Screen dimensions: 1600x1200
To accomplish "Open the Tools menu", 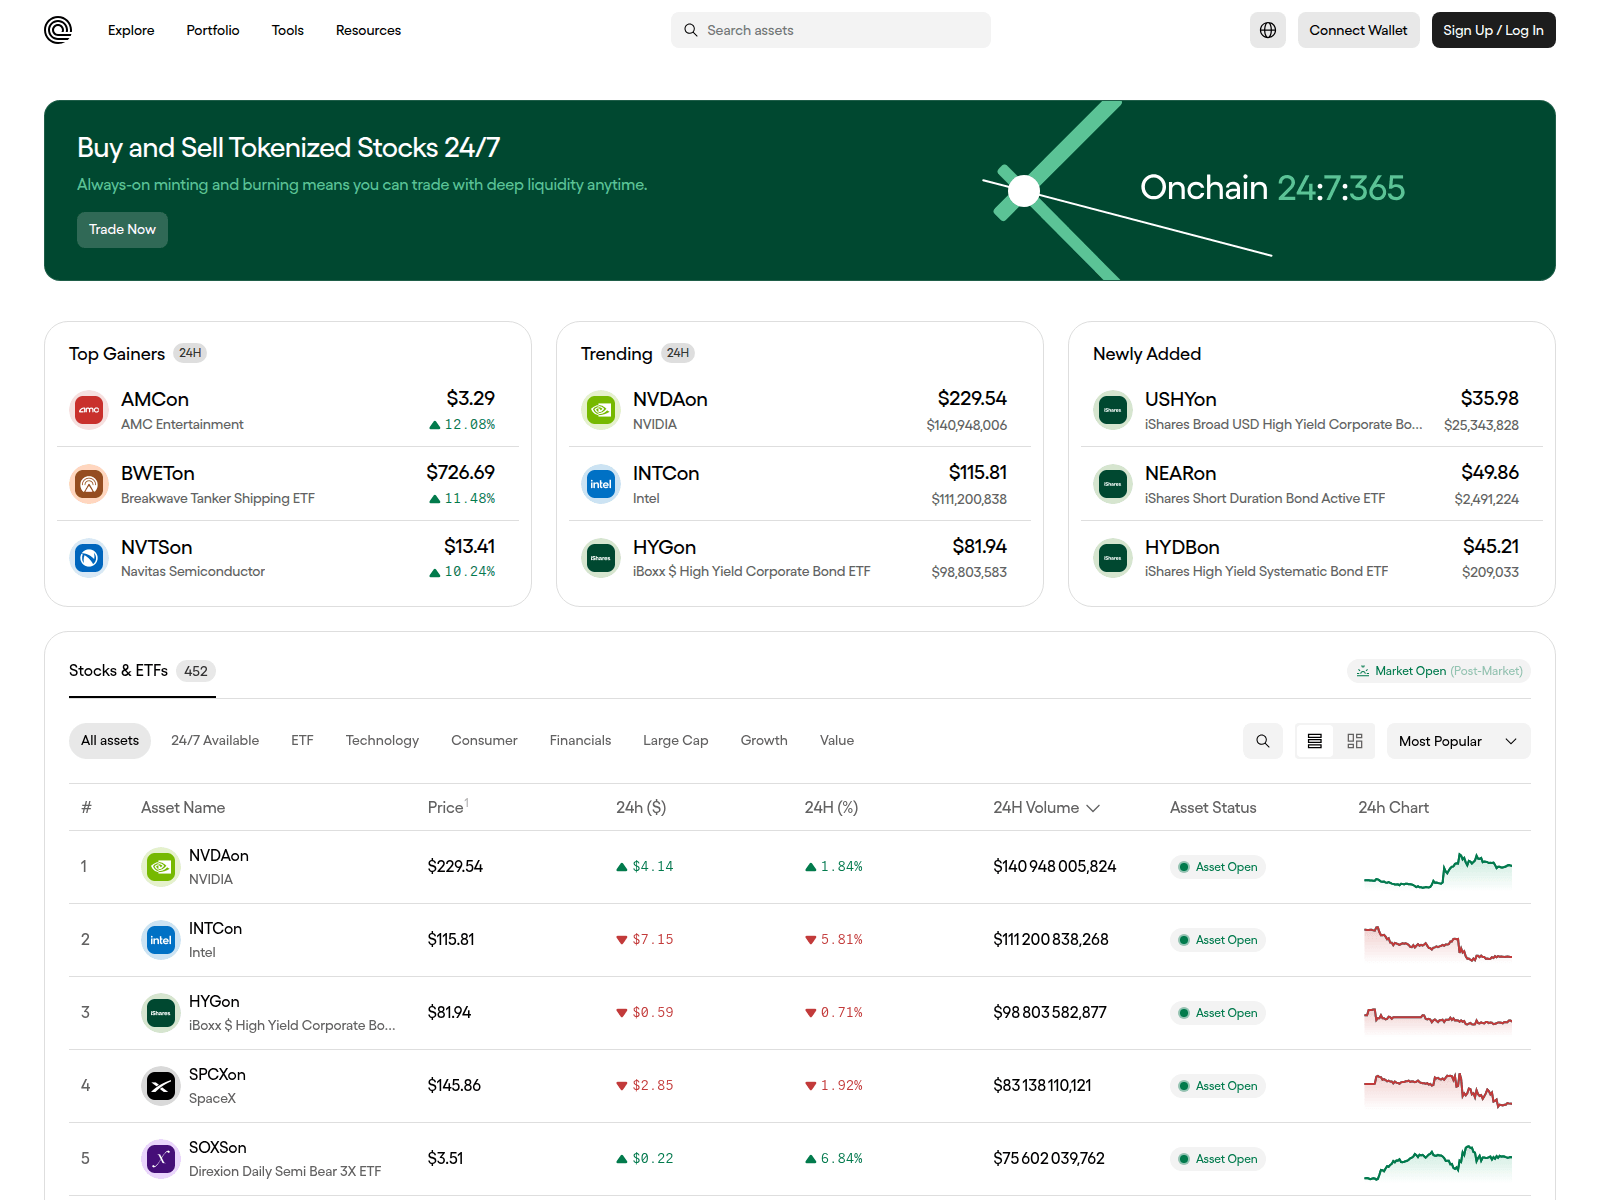I will tap(288, 30).
